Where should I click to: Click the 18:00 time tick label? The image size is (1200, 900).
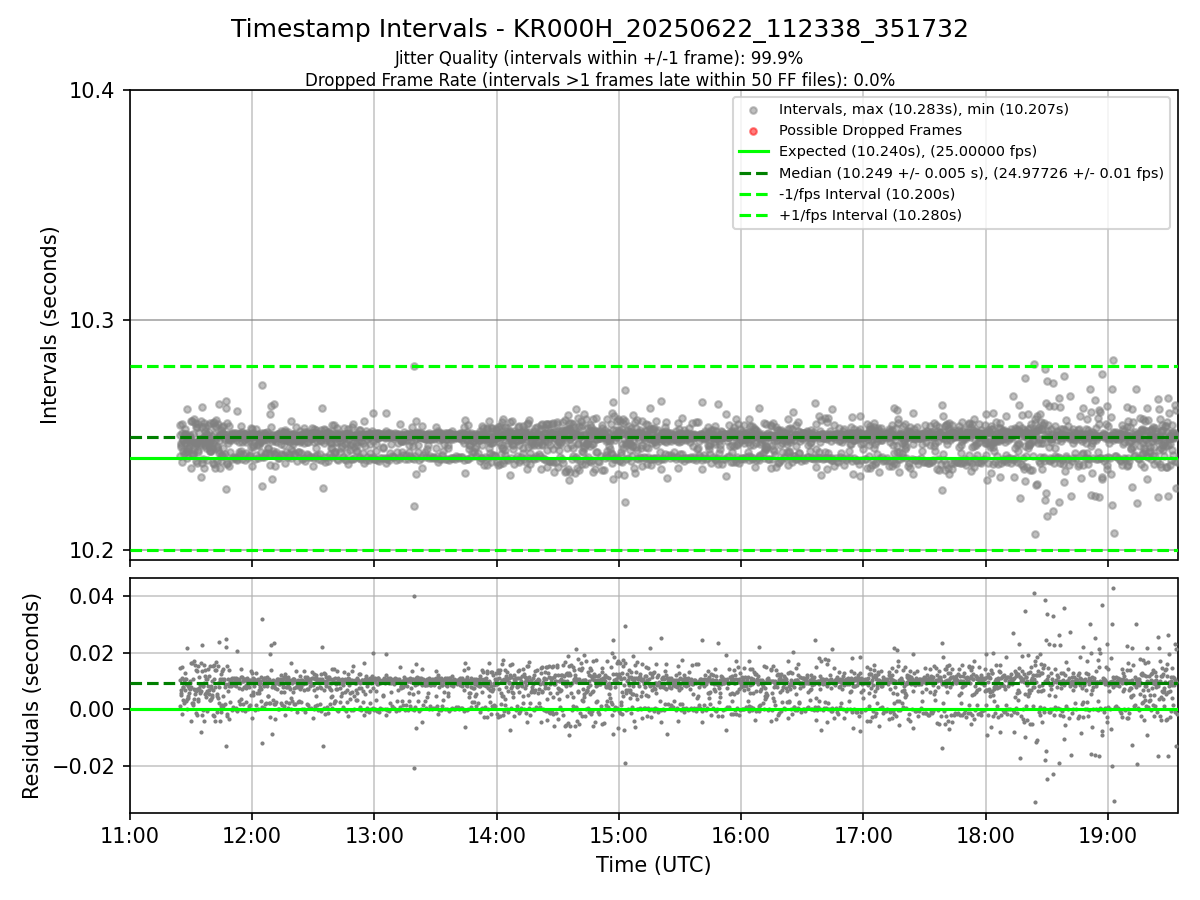point(985,834)
